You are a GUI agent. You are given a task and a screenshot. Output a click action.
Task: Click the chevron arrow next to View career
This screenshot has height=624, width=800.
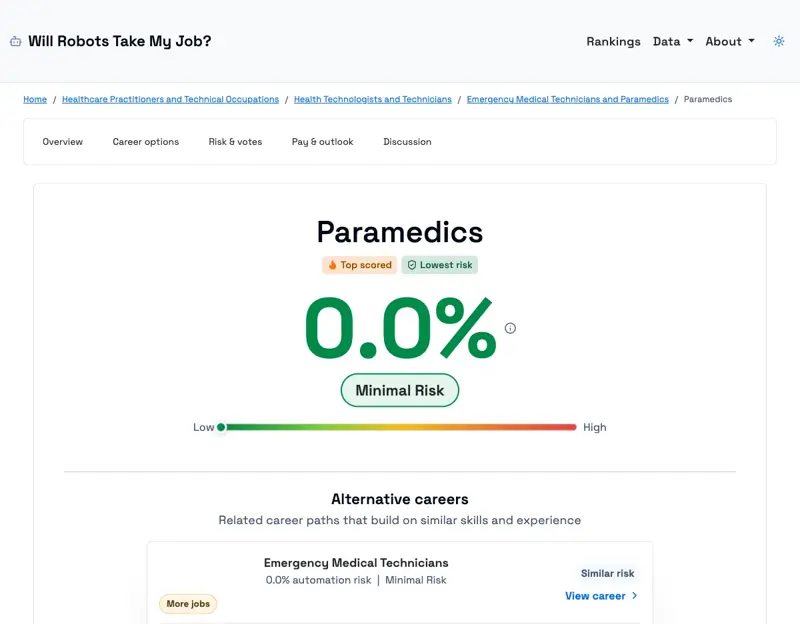click(x=634, y=595)
